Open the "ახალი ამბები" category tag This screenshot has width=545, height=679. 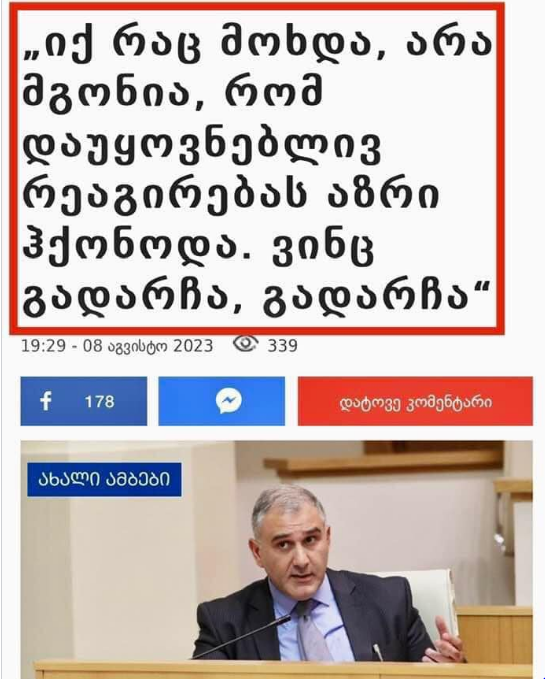point(104,479)
